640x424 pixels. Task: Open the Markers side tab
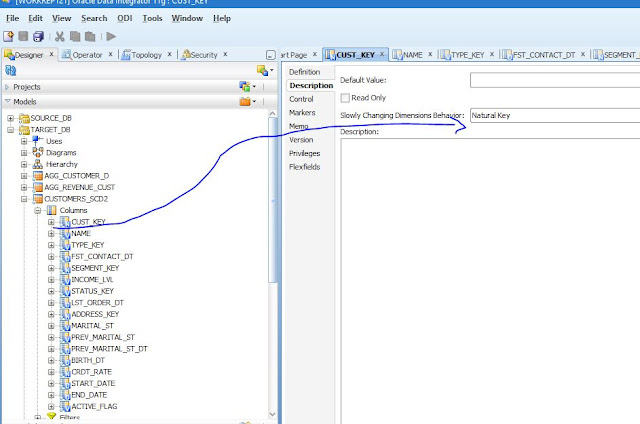pyautogui.click(x=302, y=113)
